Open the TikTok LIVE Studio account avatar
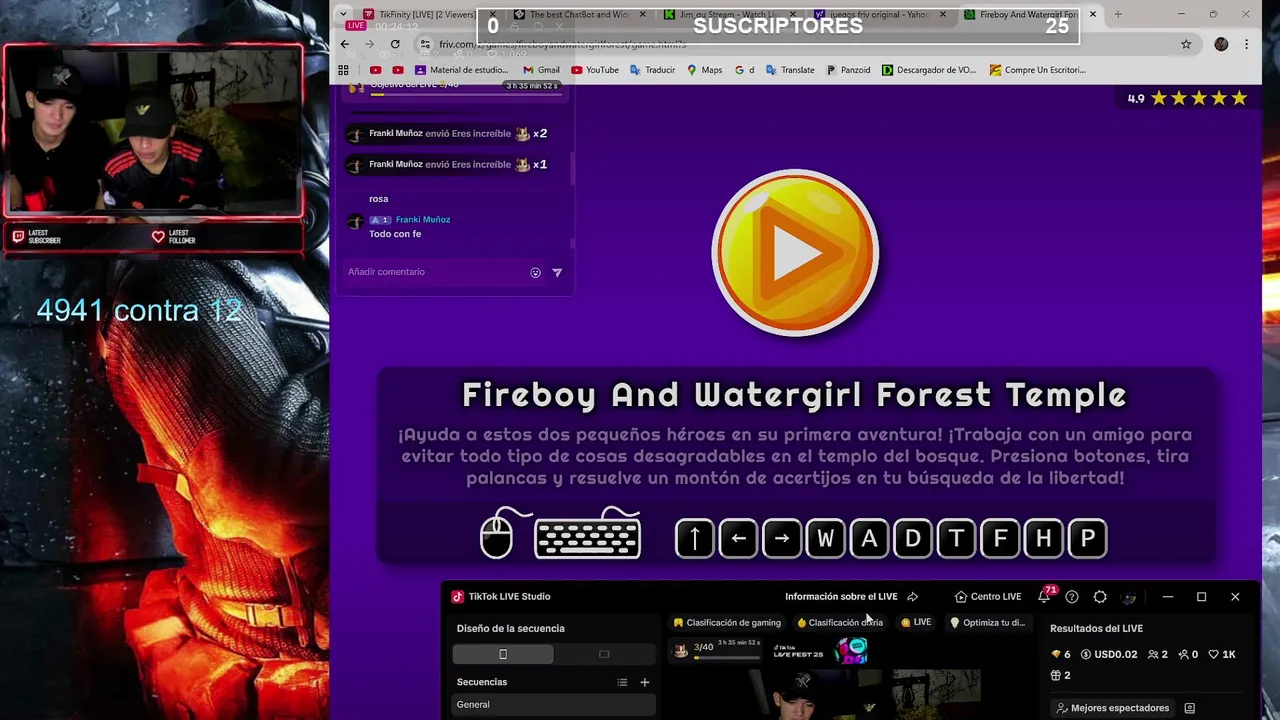1280x720 pixels. 1129,597
